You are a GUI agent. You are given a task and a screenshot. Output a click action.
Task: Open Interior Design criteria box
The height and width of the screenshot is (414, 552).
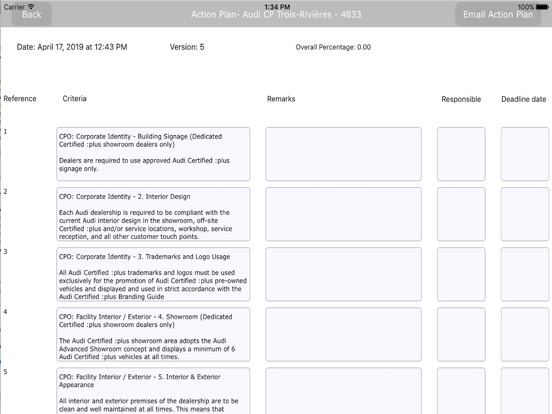tap(153, 214)
